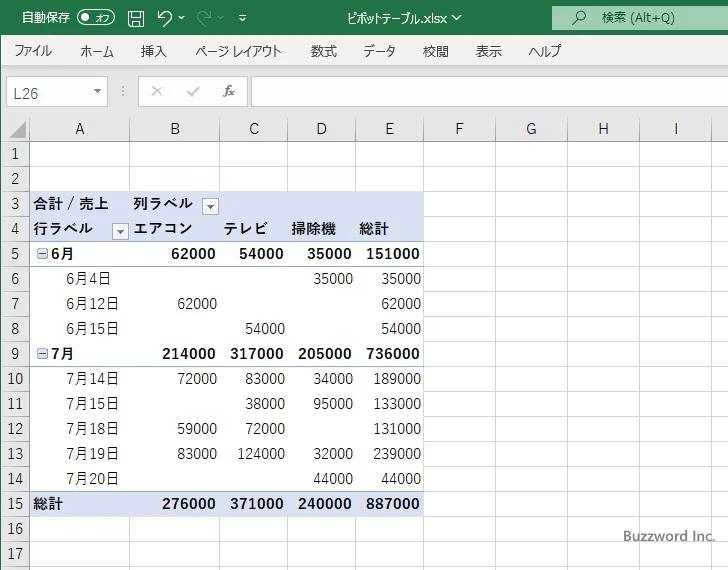Select the 7月19日 row label

[x=80, y=454]
